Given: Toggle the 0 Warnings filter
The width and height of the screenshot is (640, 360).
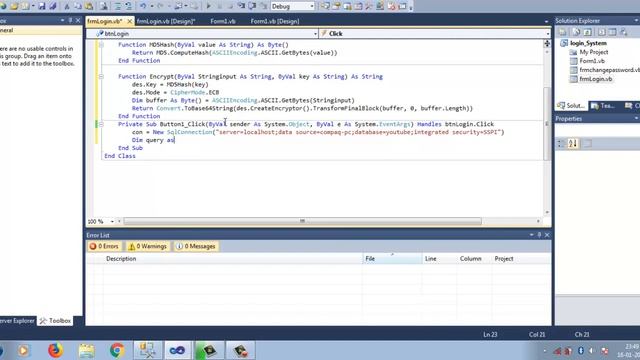Looking at the screenshot, I should tap(147, 247).
